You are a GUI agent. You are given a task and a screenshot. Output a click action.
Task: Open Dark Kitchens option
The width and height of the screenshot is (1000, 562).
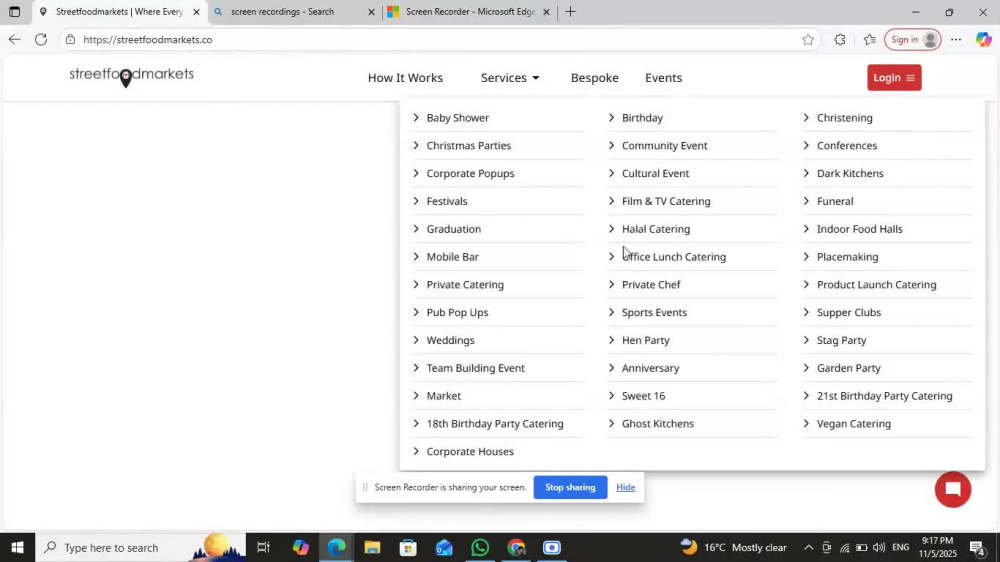click(850, 174)
